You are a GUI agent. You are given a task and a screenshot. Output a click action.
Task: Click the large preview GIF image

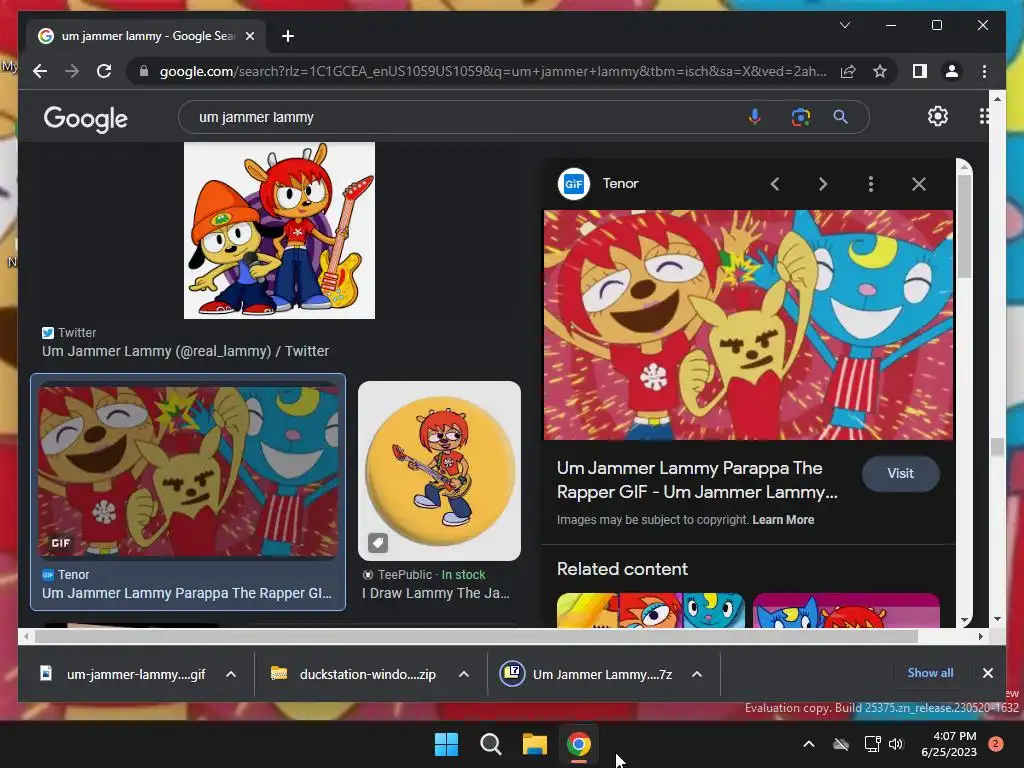(x=748, y=325)
